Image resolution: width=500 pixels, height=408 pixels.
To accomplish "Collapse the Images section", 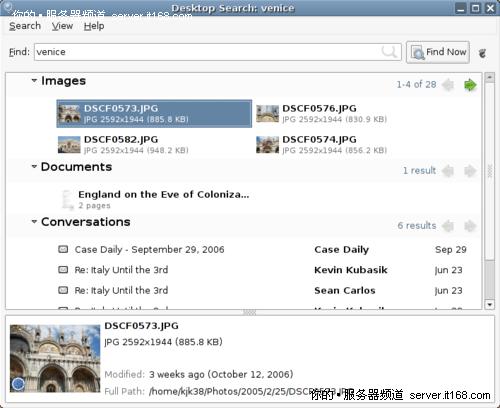I will [x=34, y=80].
